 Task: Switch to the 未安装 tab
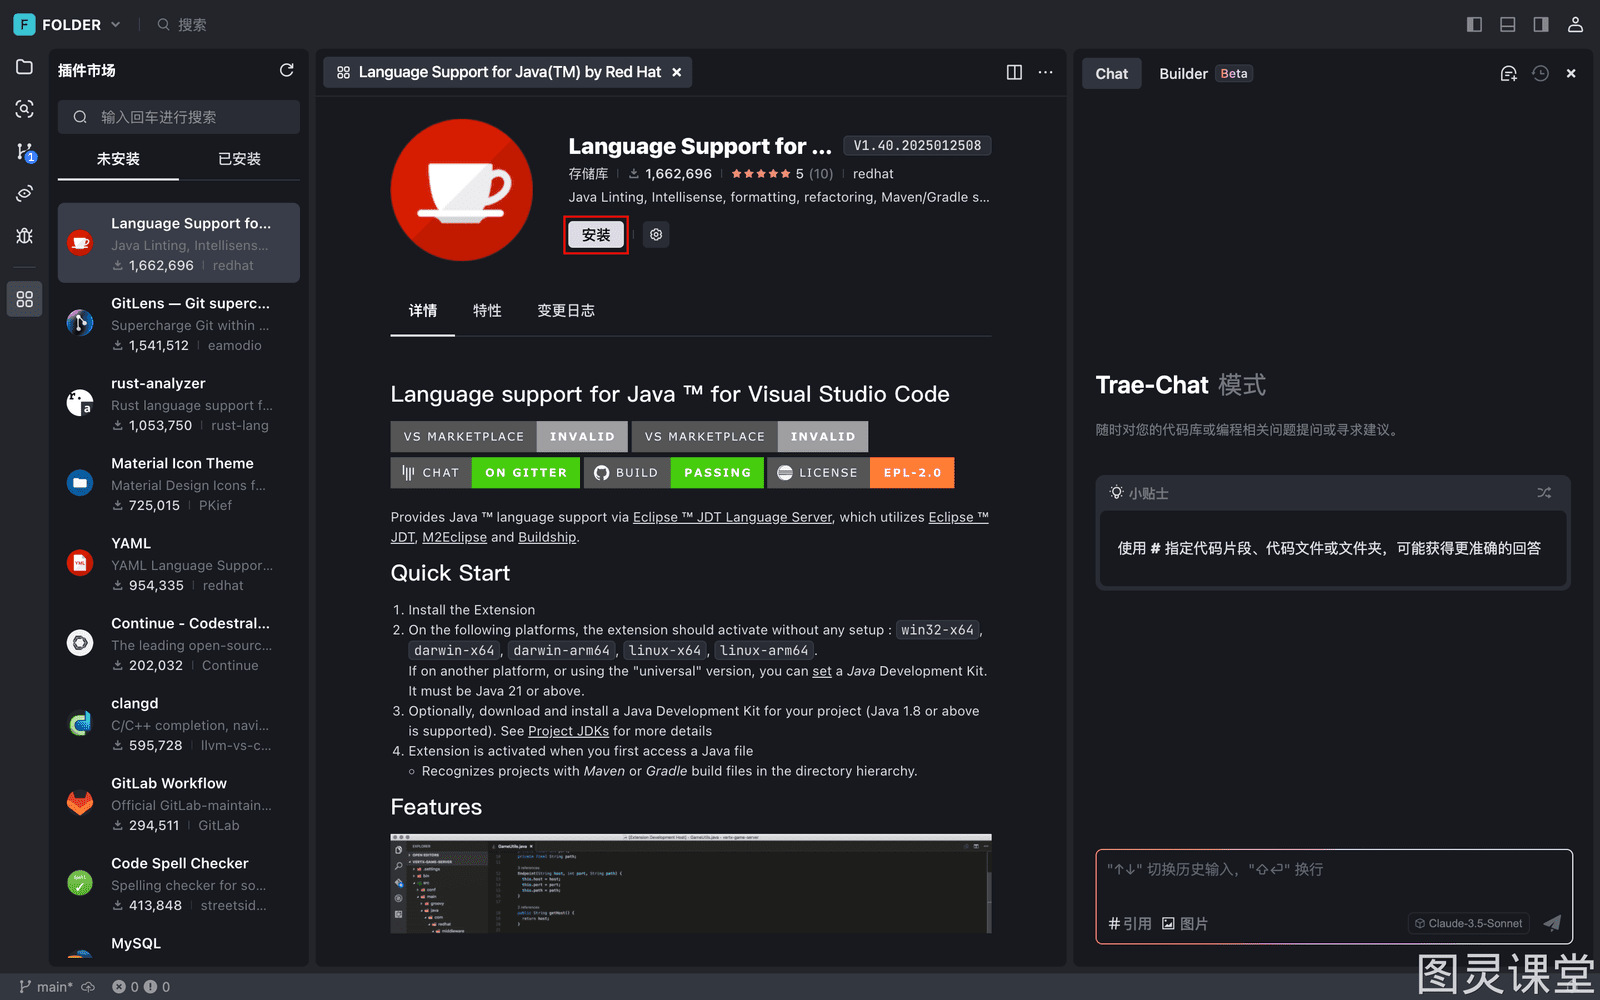[x=118, y=159]
